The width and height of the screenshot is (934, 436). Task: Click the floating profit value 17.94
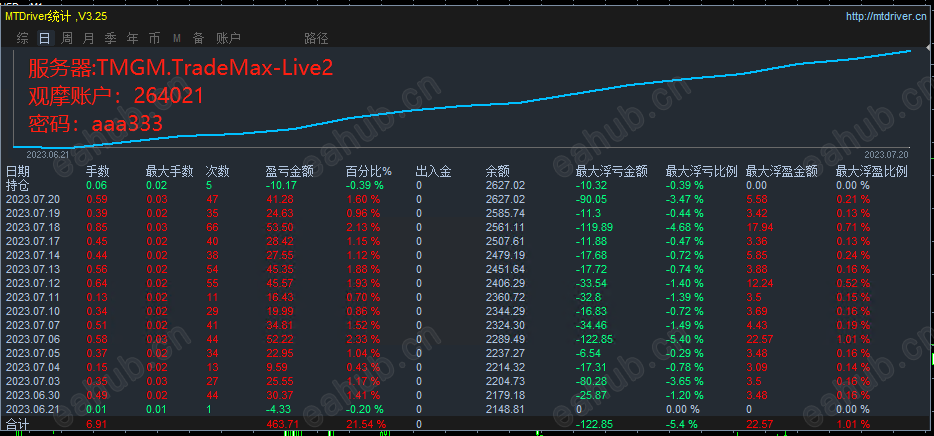point(760,227)
